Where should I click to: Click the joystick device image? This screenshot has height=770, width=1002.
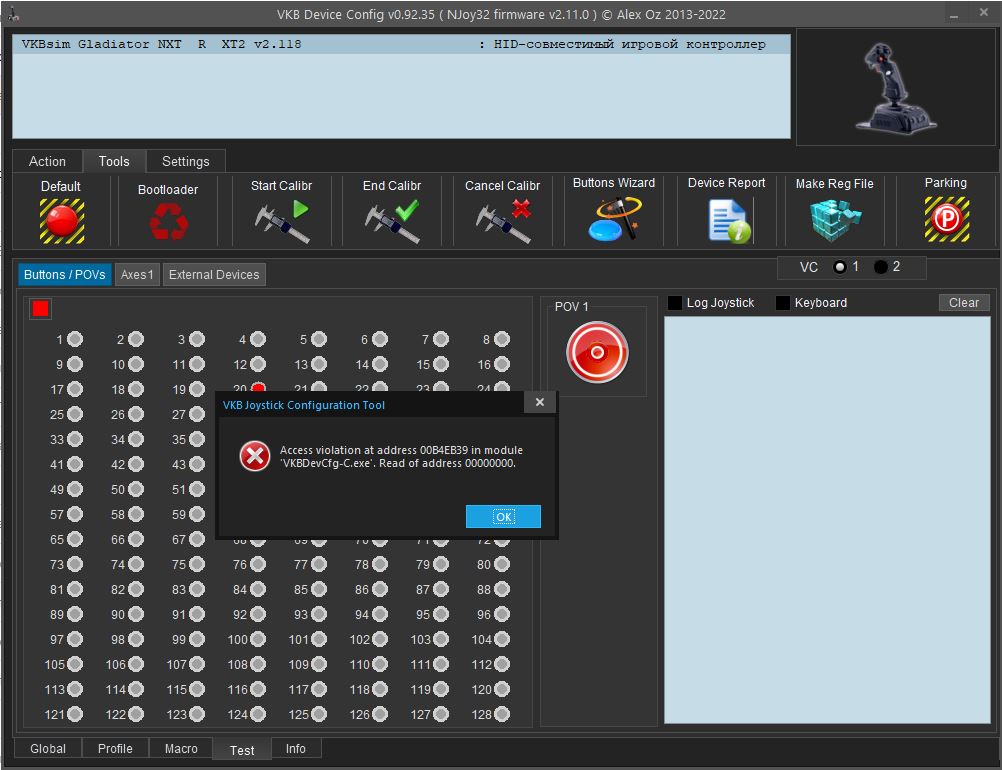point(897,88)
